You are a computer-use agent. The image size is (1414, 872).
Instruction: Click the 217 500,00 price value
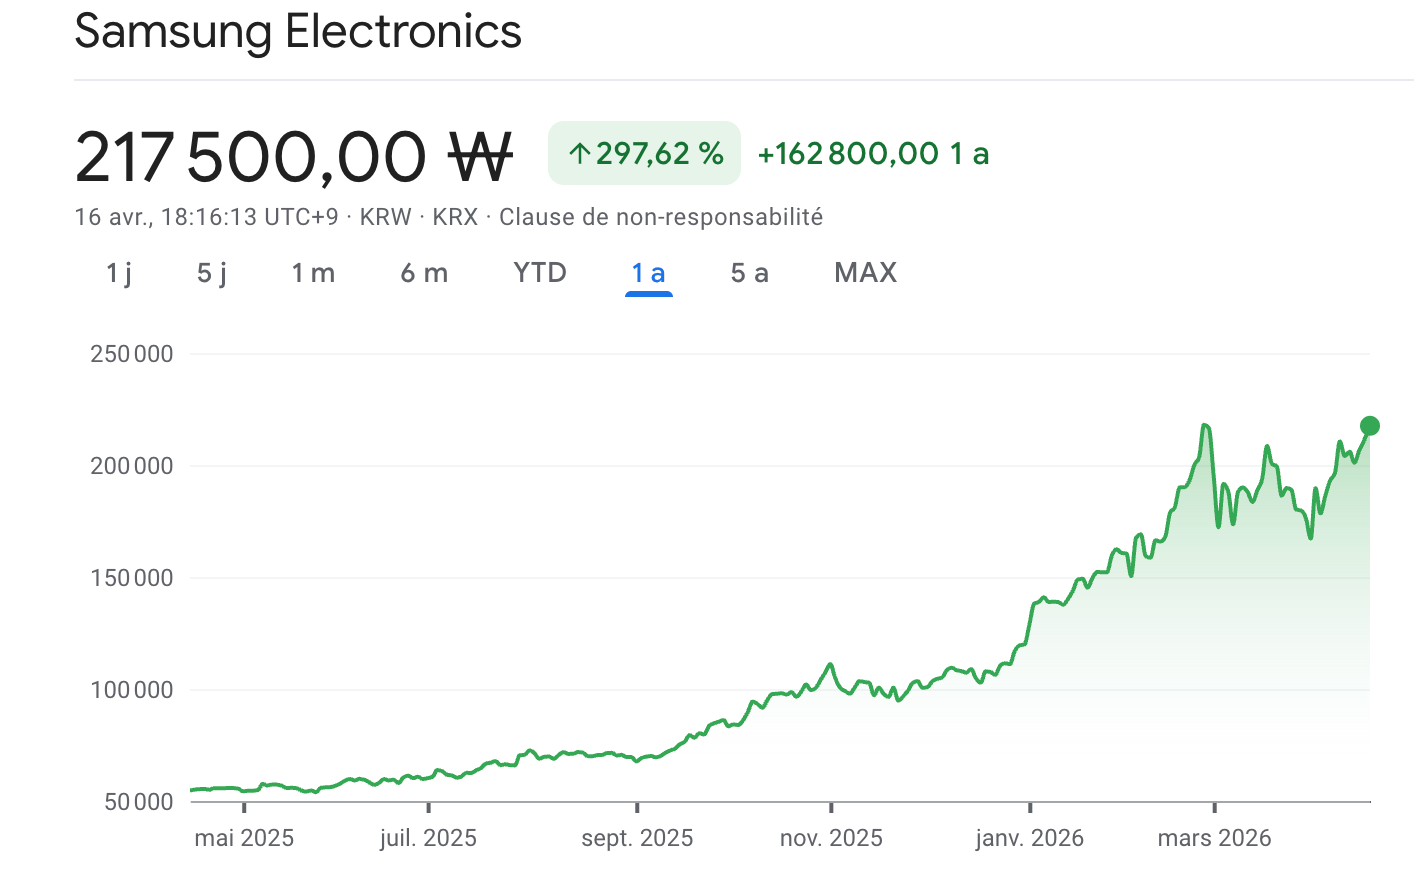(x=251, y=157)
